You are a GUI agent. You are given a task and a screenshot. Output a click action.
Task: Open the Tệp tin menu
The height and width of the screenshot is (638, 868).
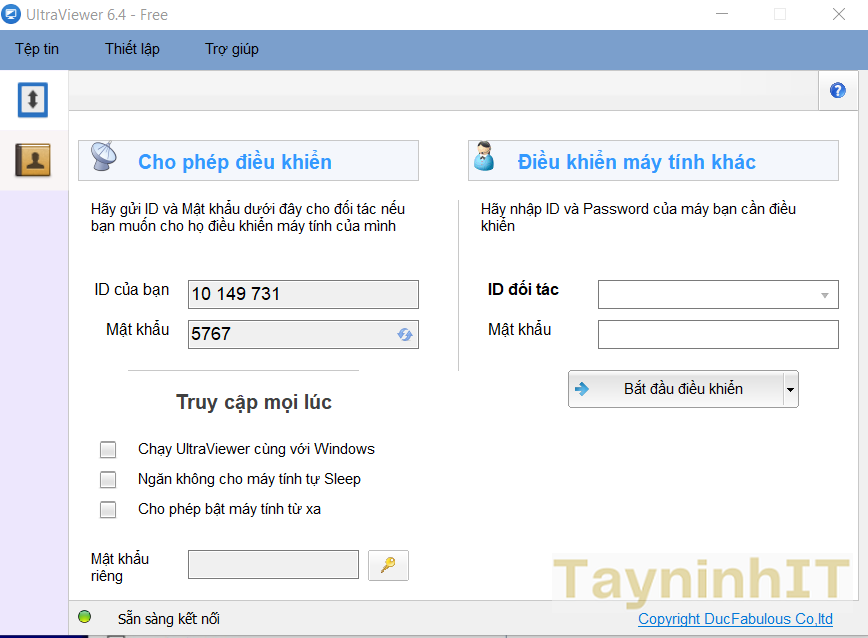tap(37, 49)
